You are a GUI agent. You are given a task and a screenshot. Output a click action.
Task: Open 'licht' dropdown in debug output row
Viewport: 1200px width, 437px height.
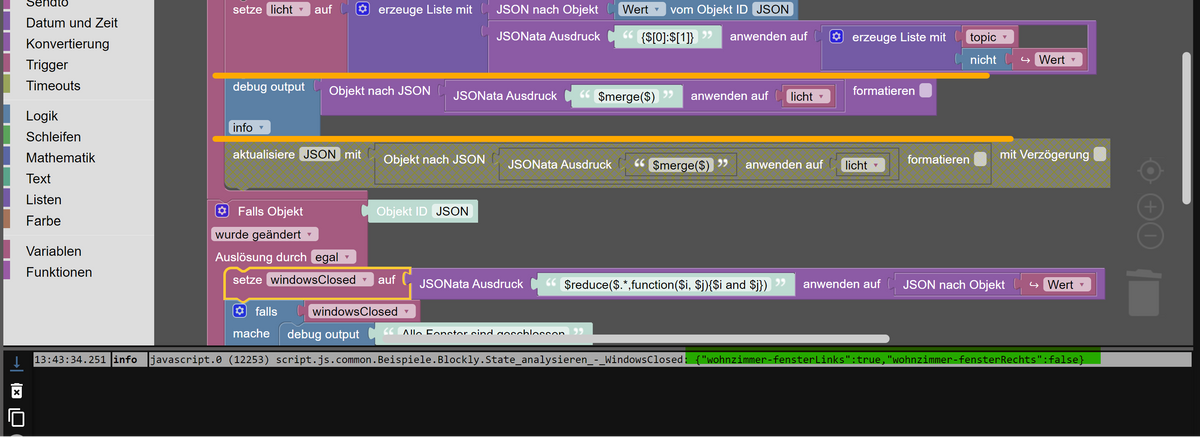point(809,97)
